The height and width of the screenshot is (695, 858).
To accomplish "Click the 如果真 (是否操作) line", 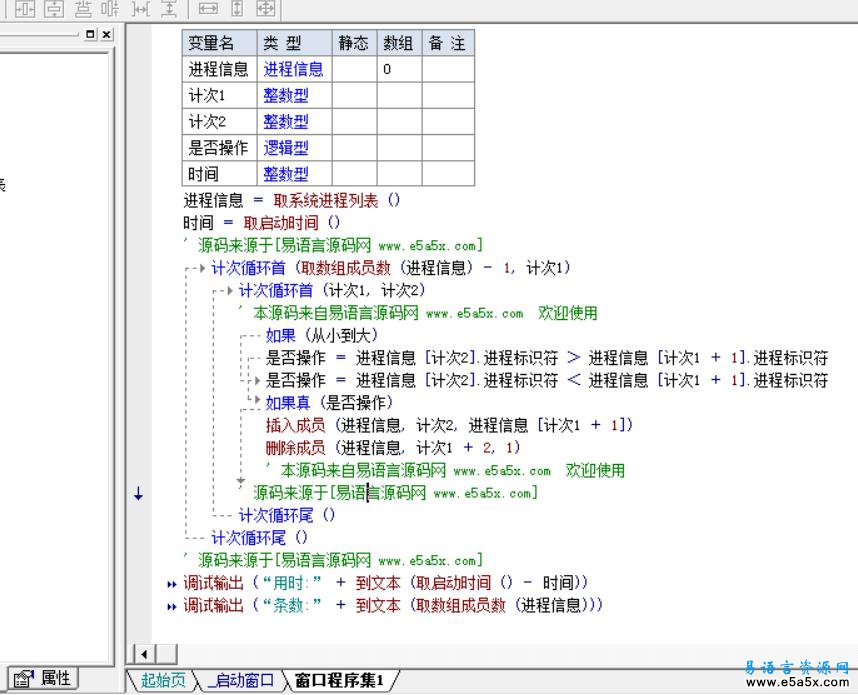I will 329,403.
